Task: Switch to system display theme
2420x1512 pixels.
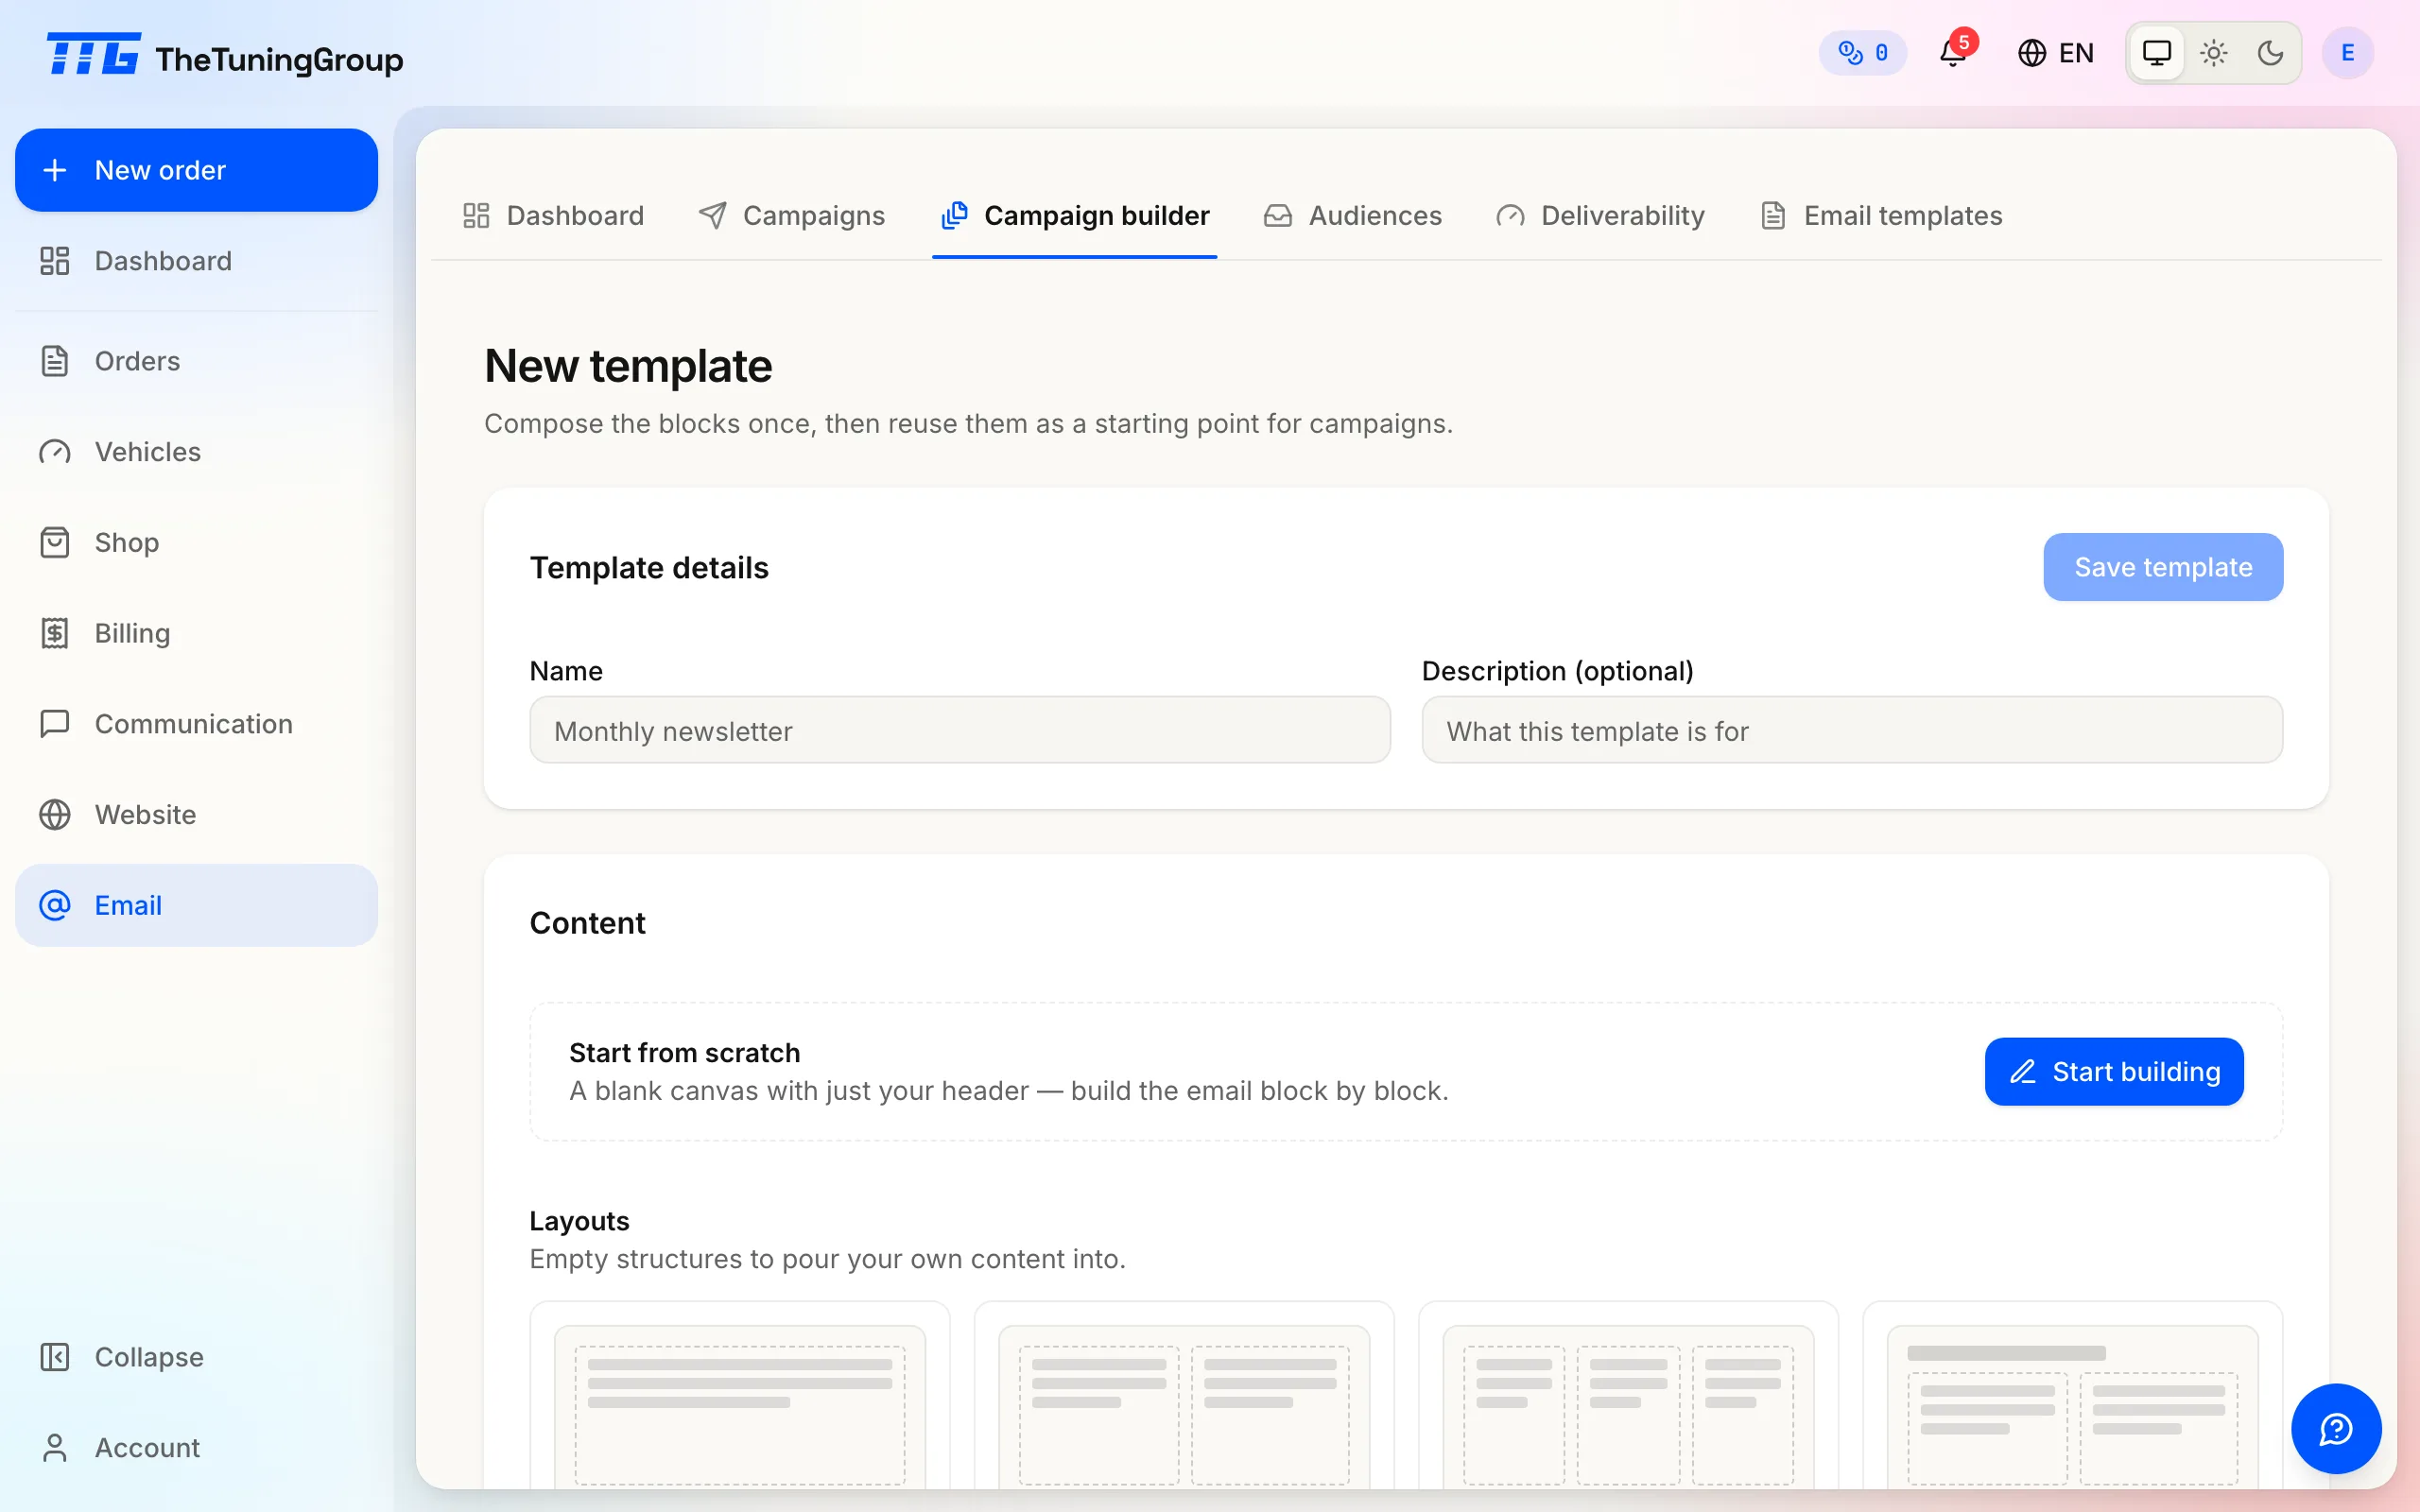Action: [2157, 53]
